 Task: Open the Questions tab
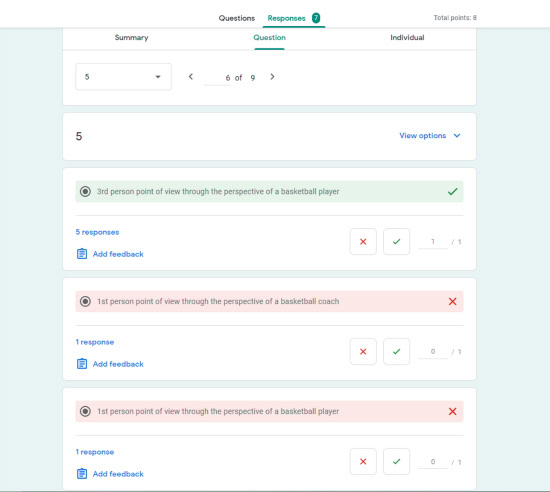237,18
